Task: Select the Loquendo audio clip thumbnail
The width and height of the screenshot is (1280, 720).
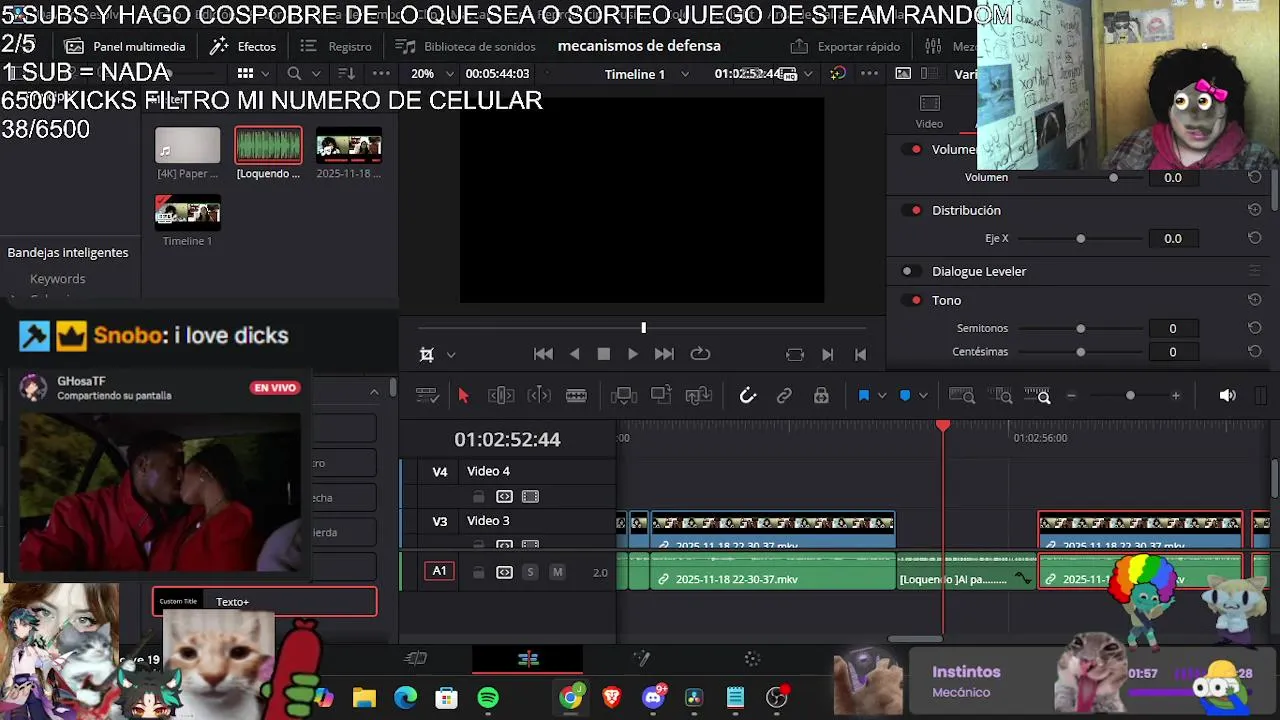Action: point(268,146)
